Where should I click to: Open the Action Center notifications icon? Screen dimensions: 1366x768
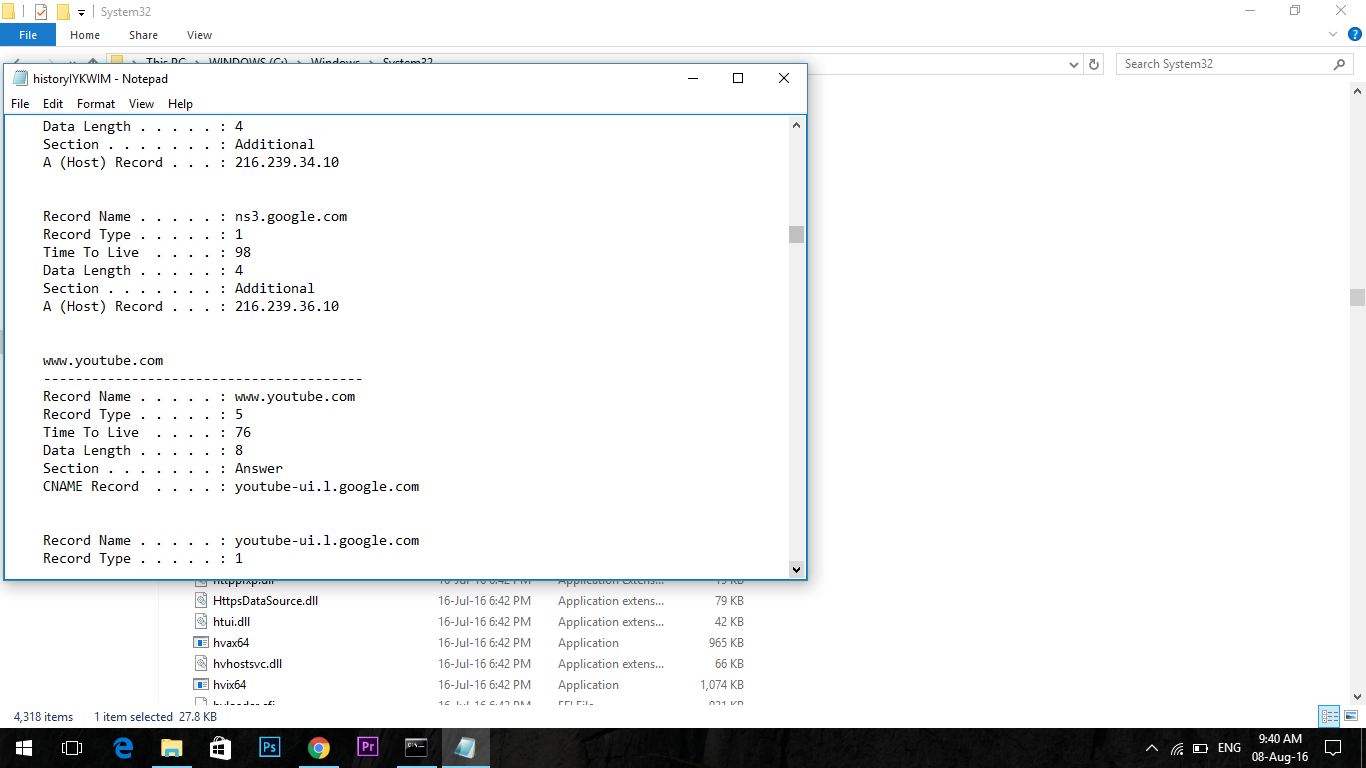click(1333, 748)
